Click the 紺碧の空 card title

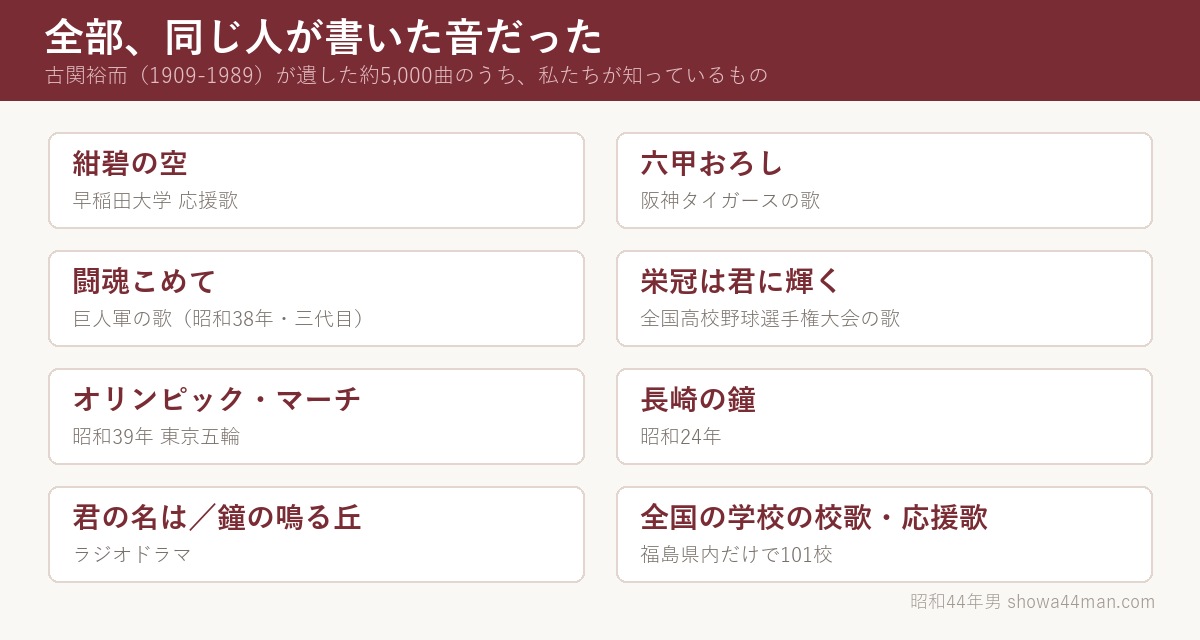(130, 163)
